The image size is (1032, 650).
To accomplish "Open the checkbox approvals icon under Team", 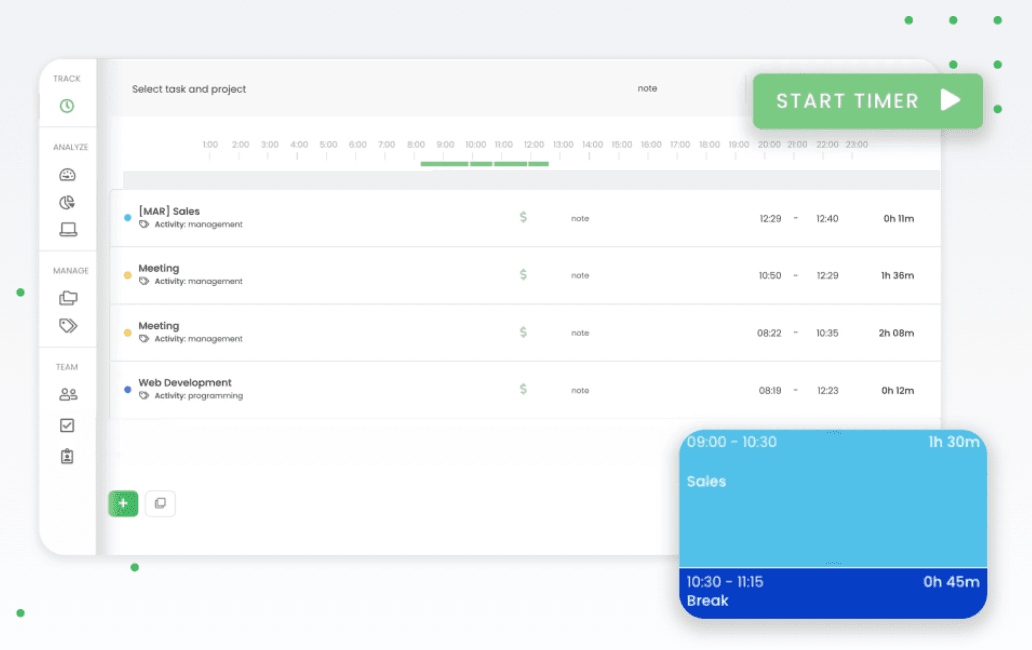I will pyautogui.click(x=67, y=426).
